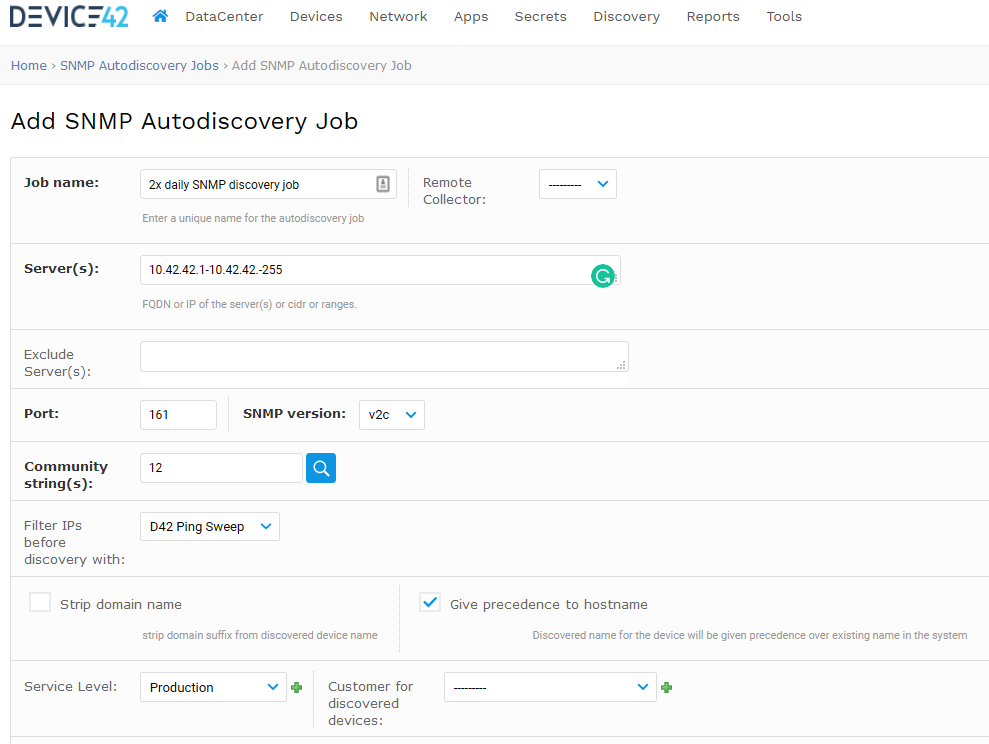The width and height of the screenshot is (989, 744).
Task: Click the Strip domain name label
Action: coord(120,604)
